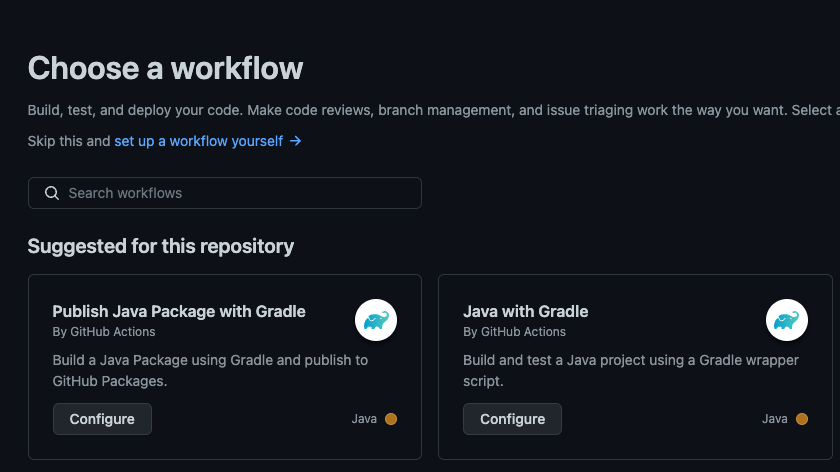Click Gradle elephant logo on Java with Gradle card

point(786,320)
